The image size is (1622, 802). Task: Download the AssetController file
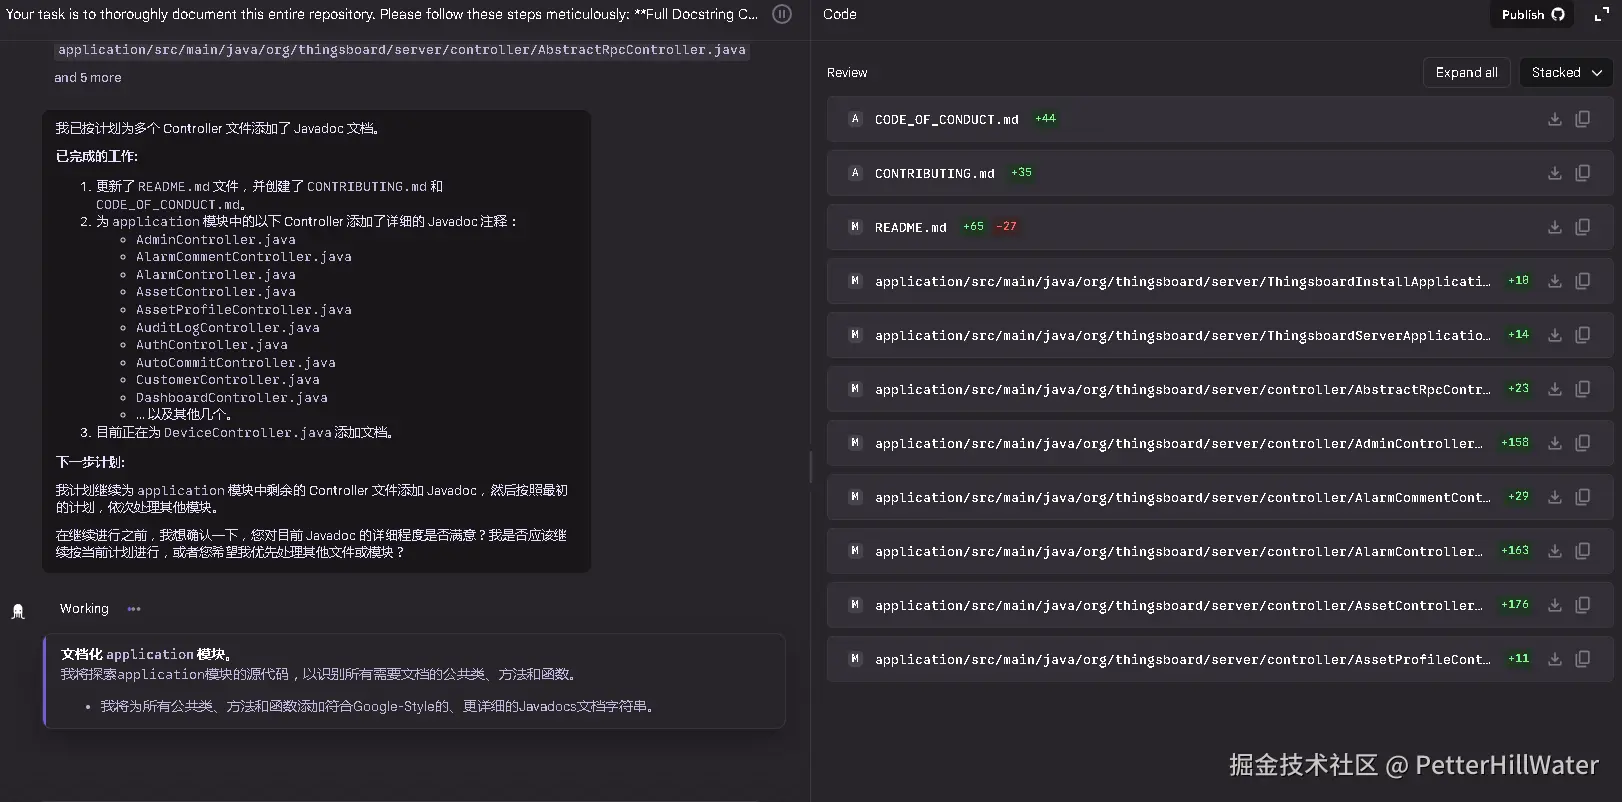pyautogui.click(x=1554, y=605)
